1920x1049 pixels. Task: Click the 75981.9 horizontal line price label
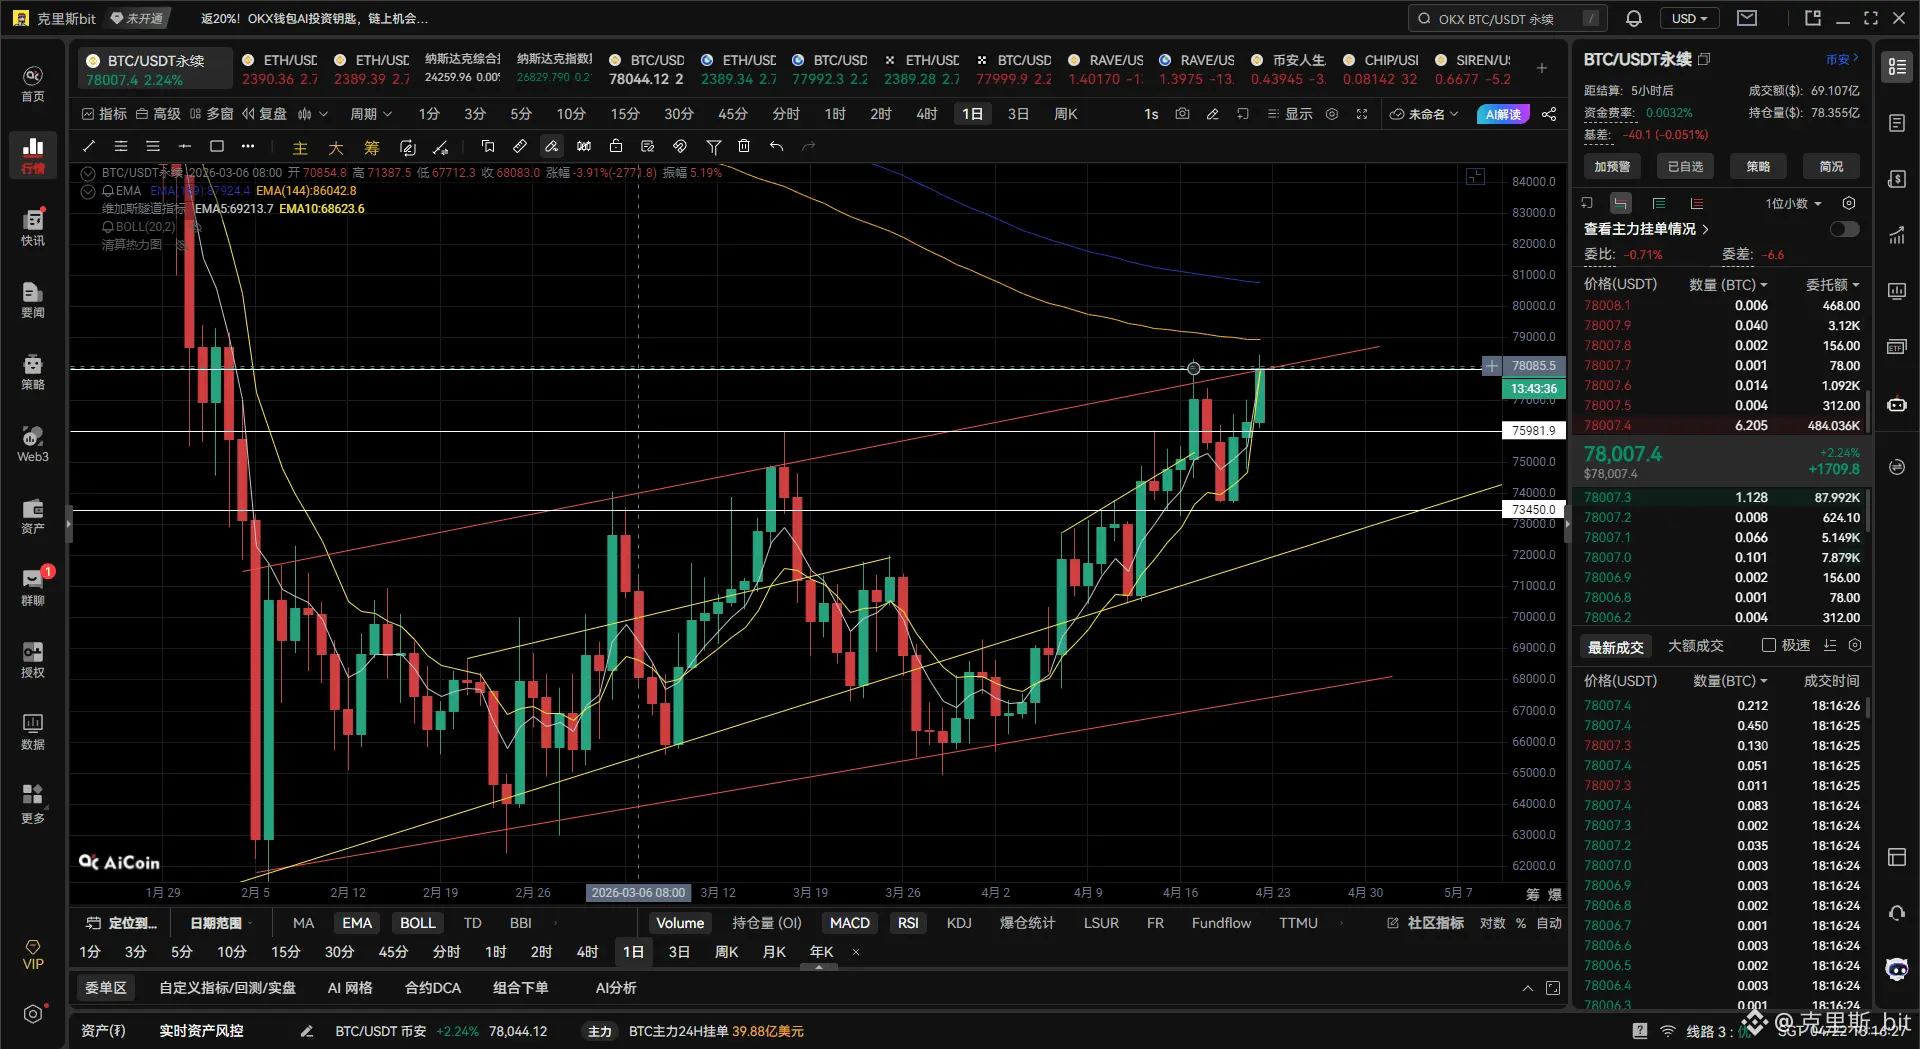[1534, 431]
